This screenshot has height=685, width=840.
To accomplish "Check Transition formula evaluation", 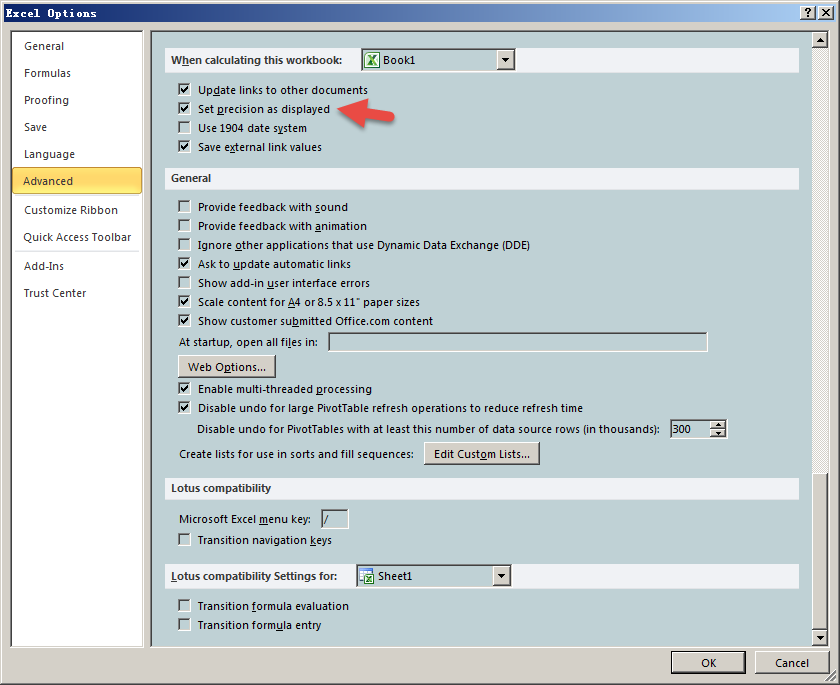I will [184, 606].
